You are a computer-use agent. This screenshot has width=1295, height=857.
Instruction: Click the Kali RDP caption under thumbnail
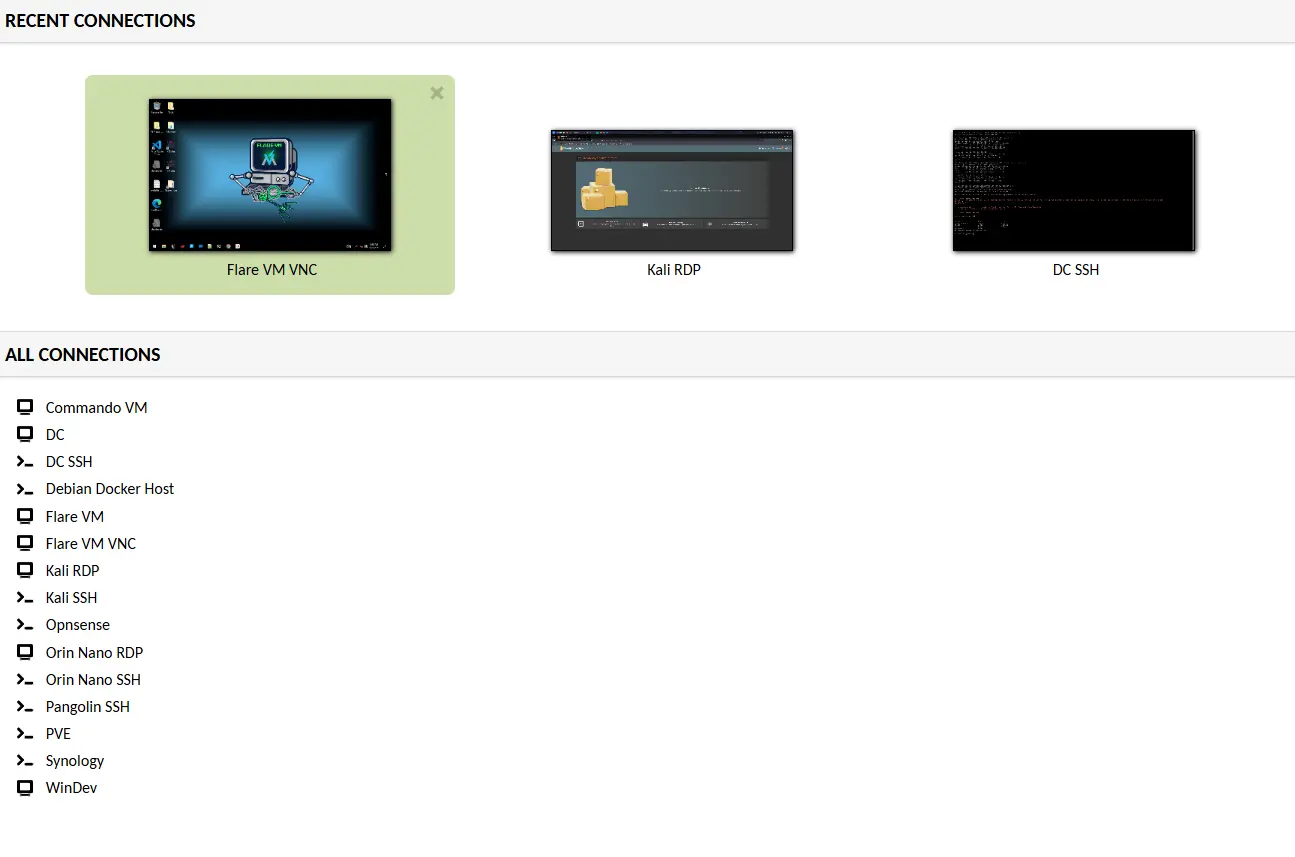pos(674,270)
